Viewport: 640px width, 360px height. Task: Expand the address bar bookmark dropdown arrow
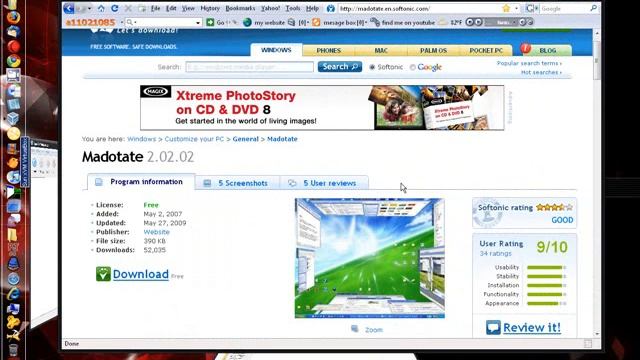516,8
